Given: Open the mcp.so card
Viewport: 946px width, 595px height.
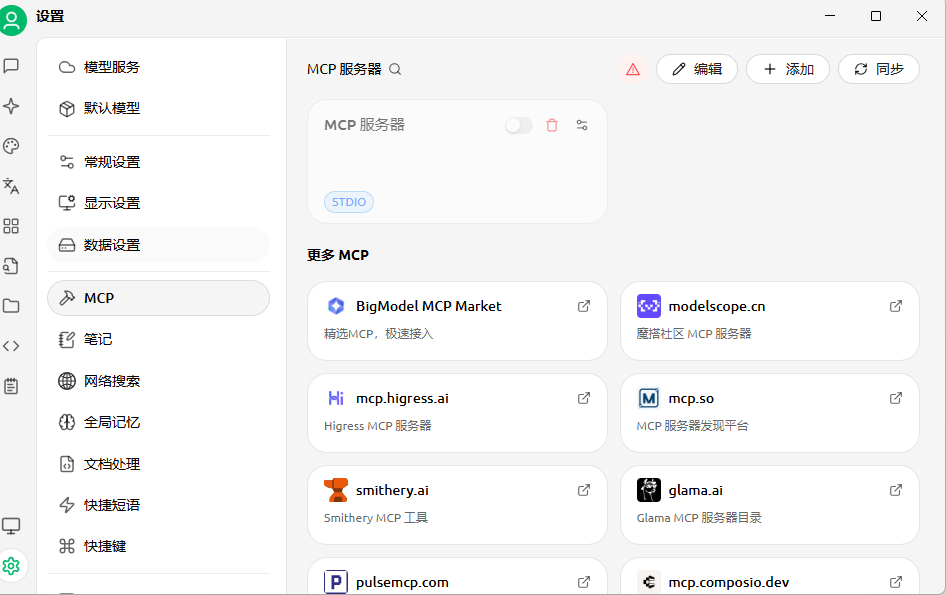Looking at the screenshot, I should click(770, 413).
